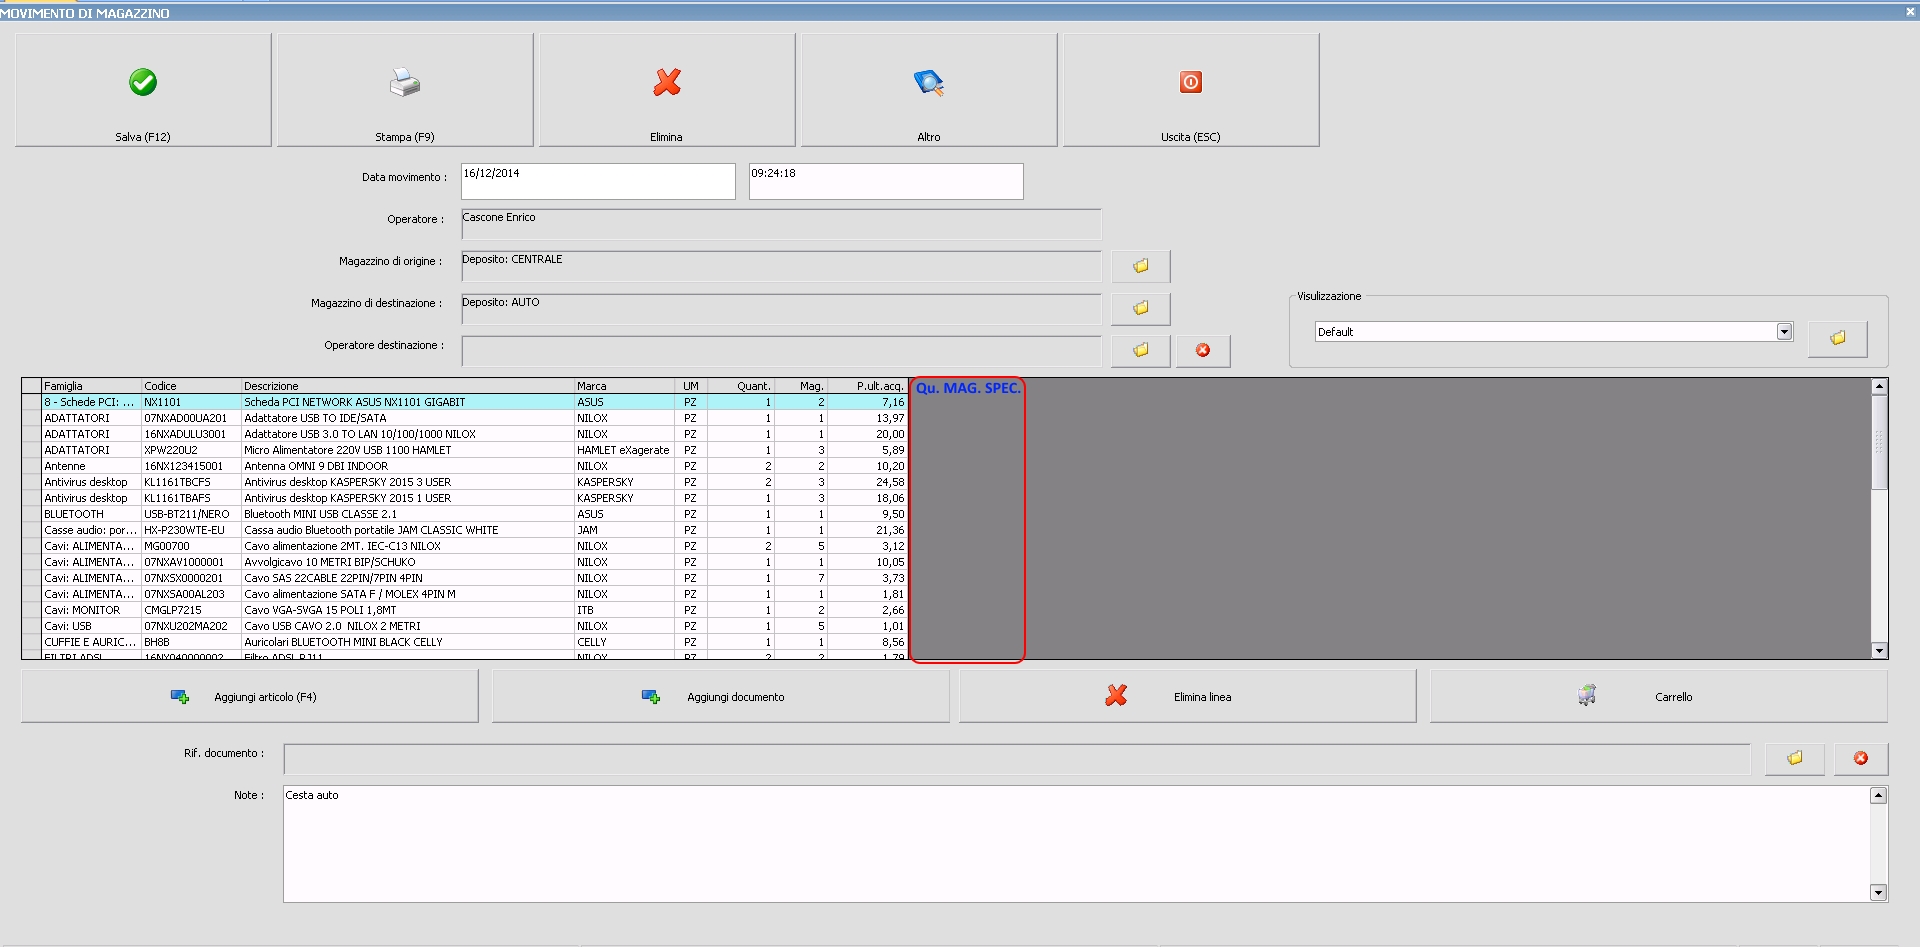Click Stampa (F9) printer button
Image resolution: width=1920 pixels, height=947 pixels.
(405, 90)
